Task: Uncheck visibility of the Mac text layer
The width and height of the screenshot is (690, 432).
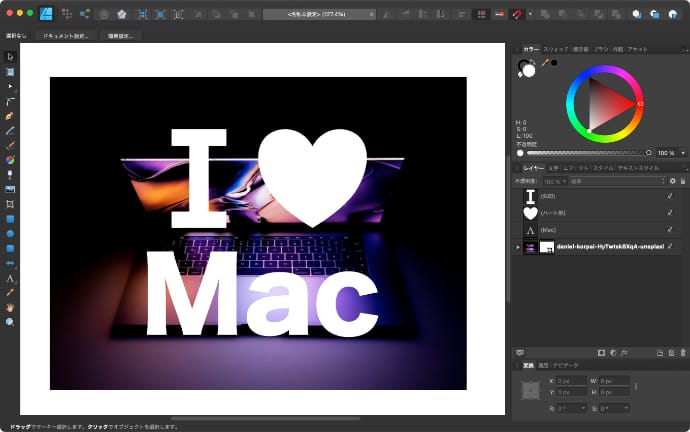Action: (670, 229)
